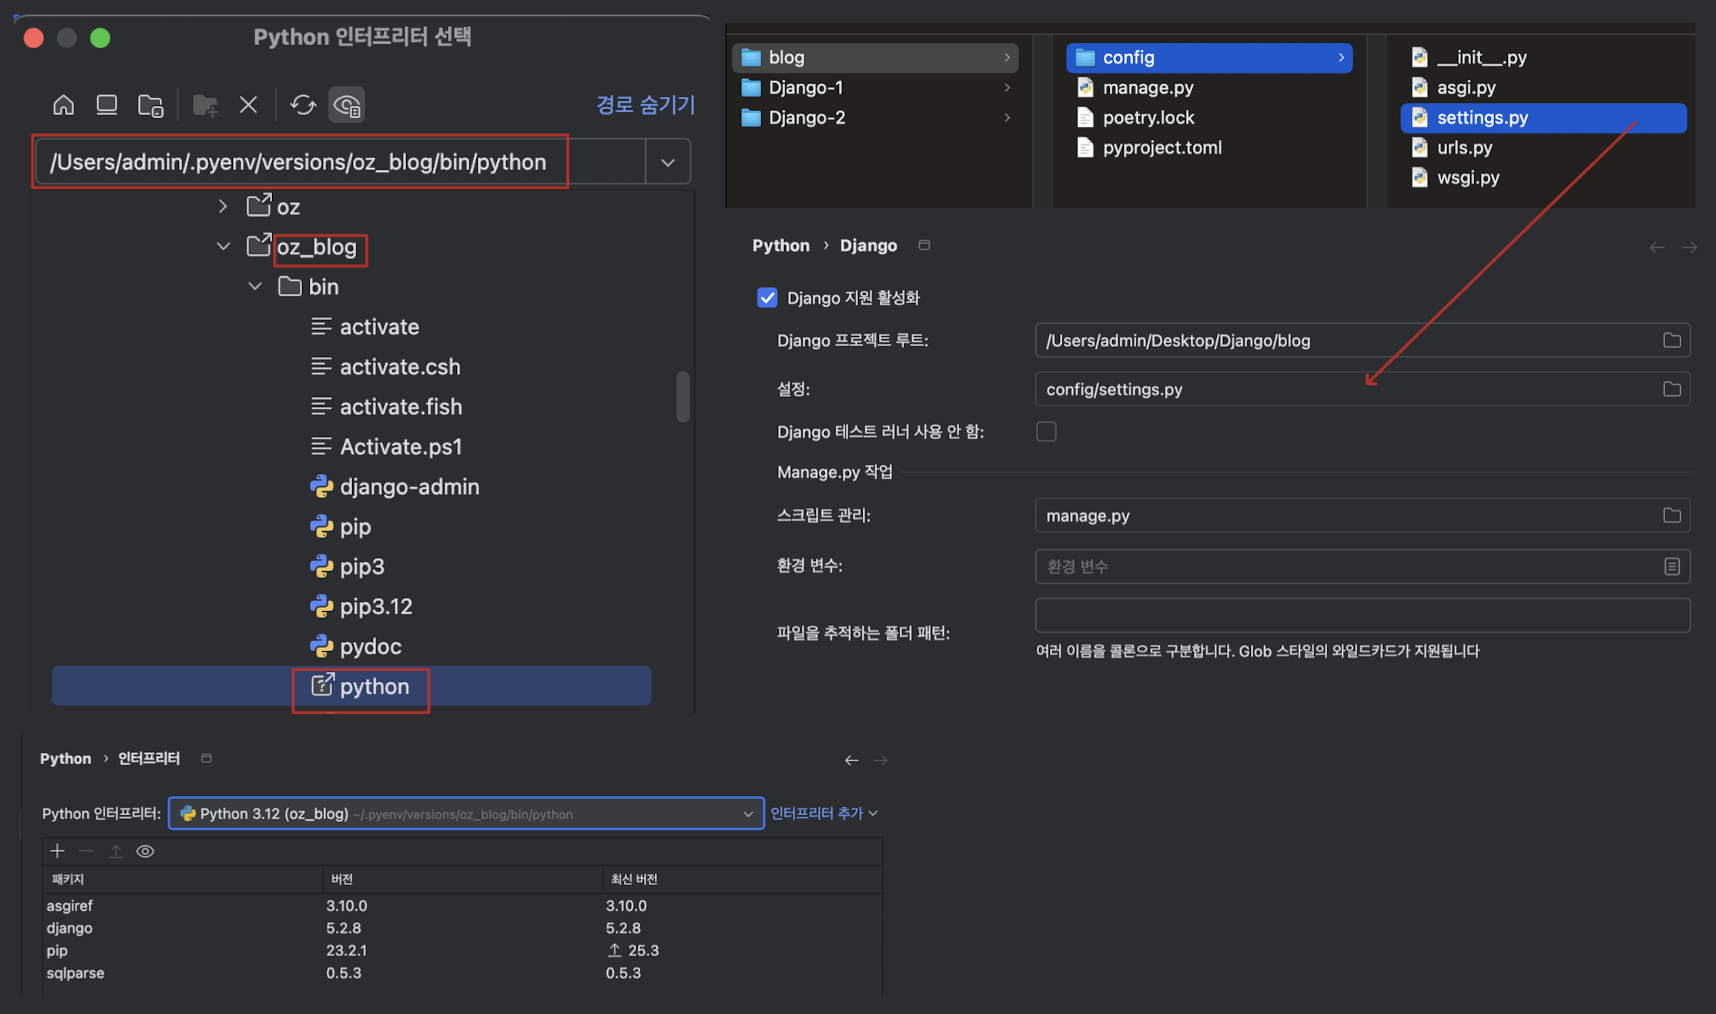
Task: Click the file tree vertical scrollbar
Action: [683, 397]
